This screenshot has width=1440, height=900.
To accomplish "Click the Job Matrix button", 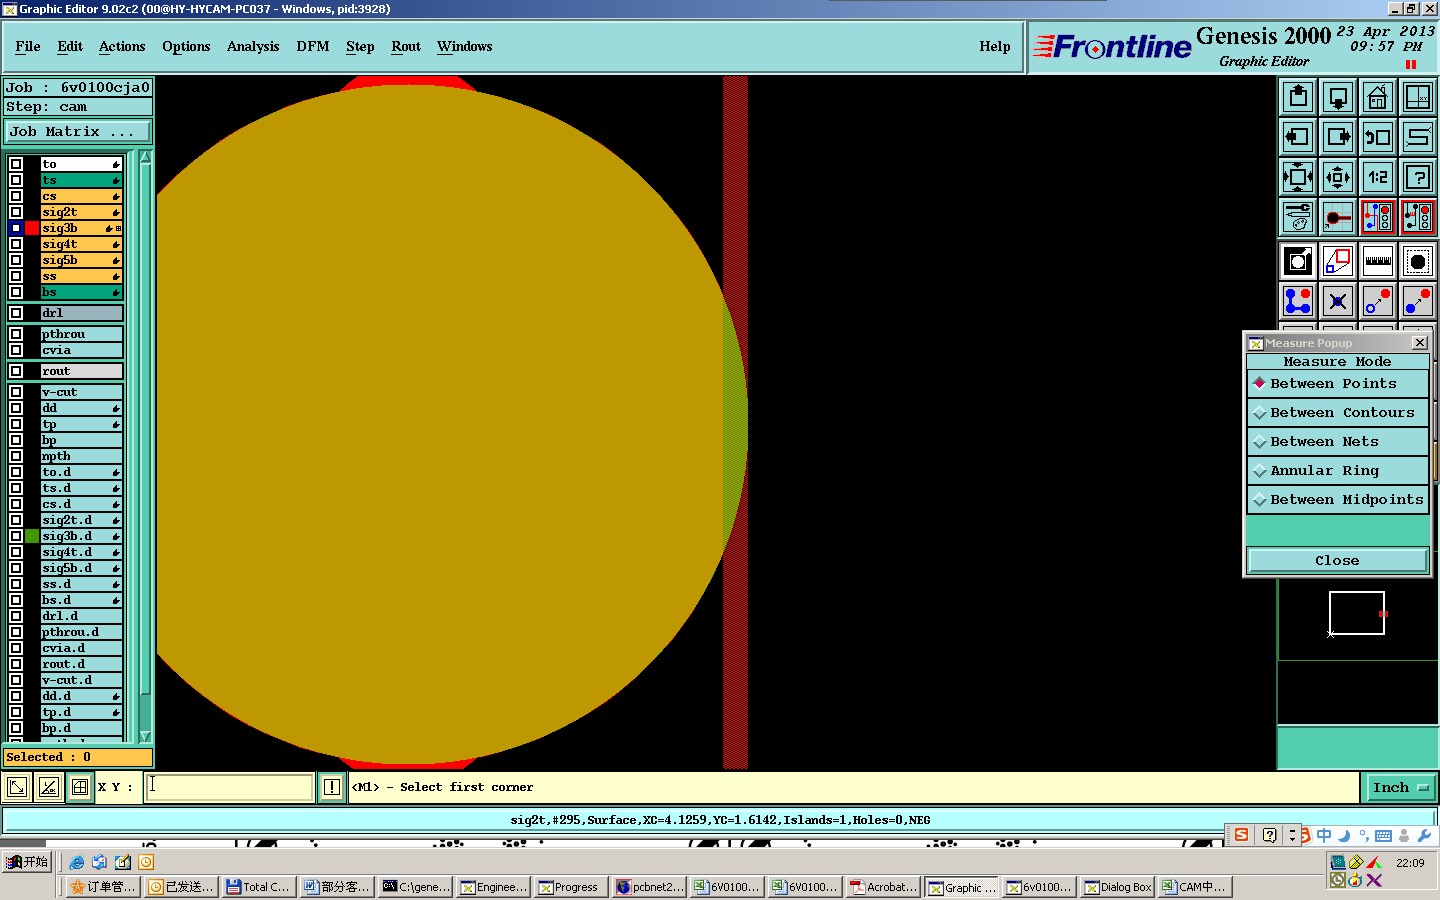I will pos(78,131).
